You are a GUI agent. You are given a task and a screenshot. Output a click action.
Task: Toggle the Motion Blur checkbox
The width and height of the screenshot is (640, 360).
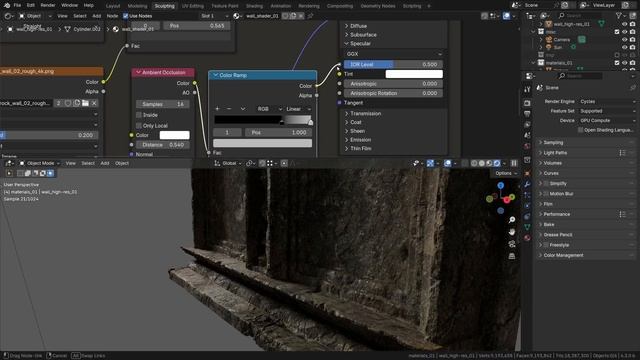pos(546,194)
